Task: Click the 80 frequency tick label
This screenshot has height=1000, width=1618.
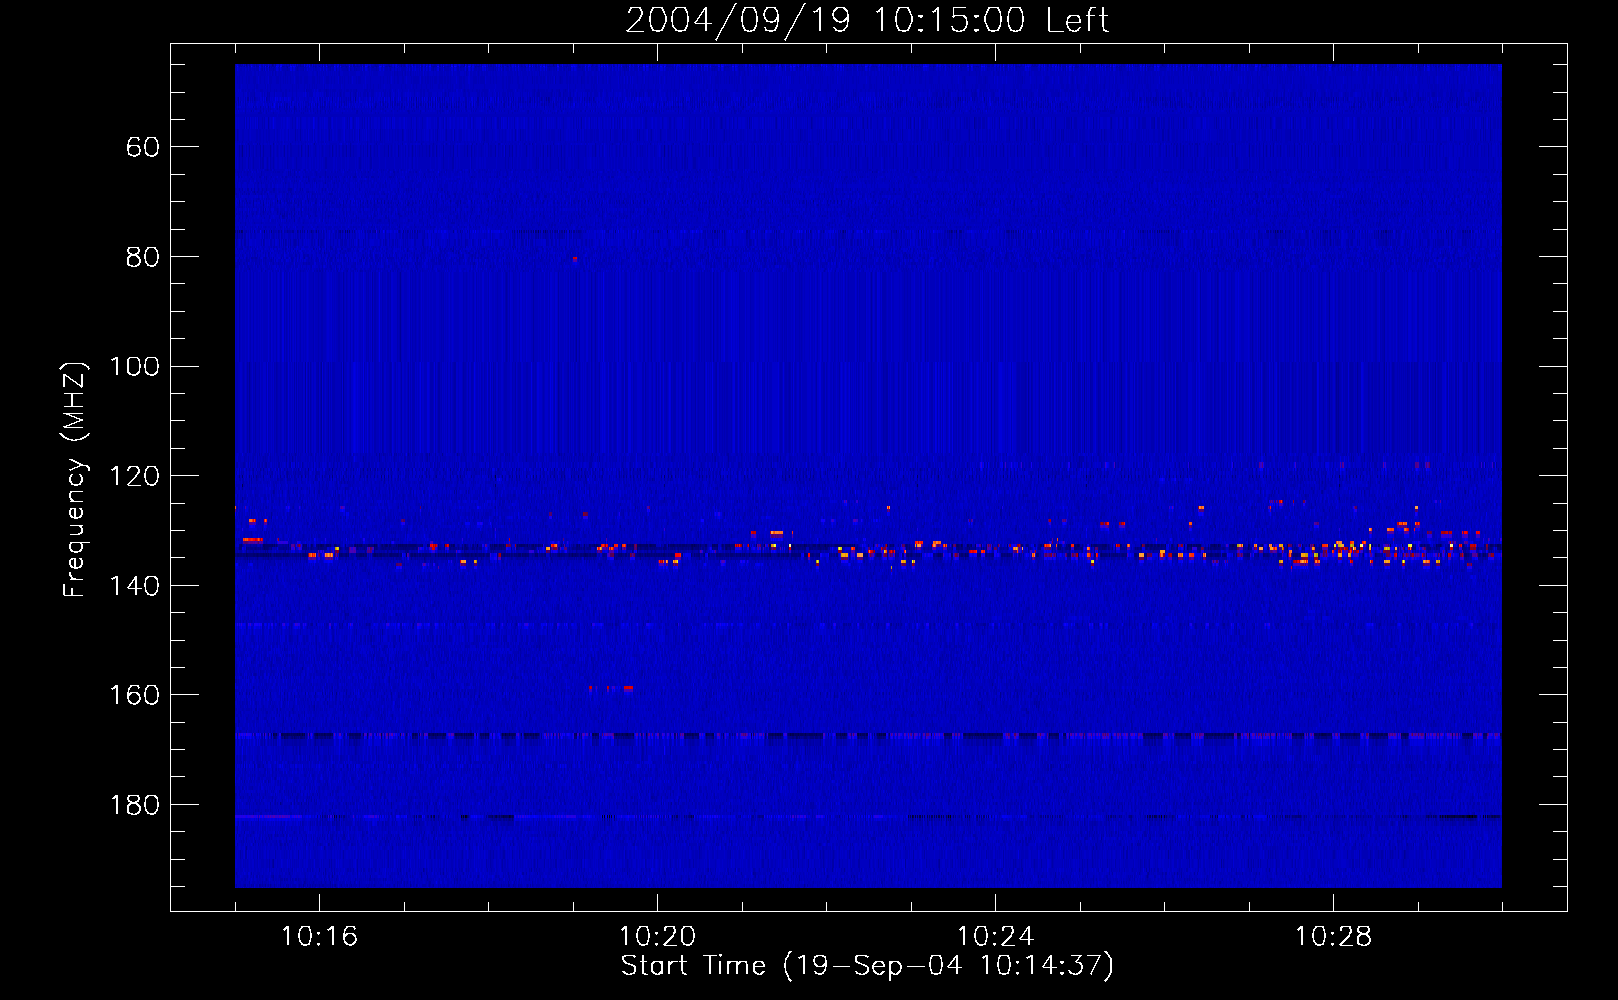Action: coord(142,257)
